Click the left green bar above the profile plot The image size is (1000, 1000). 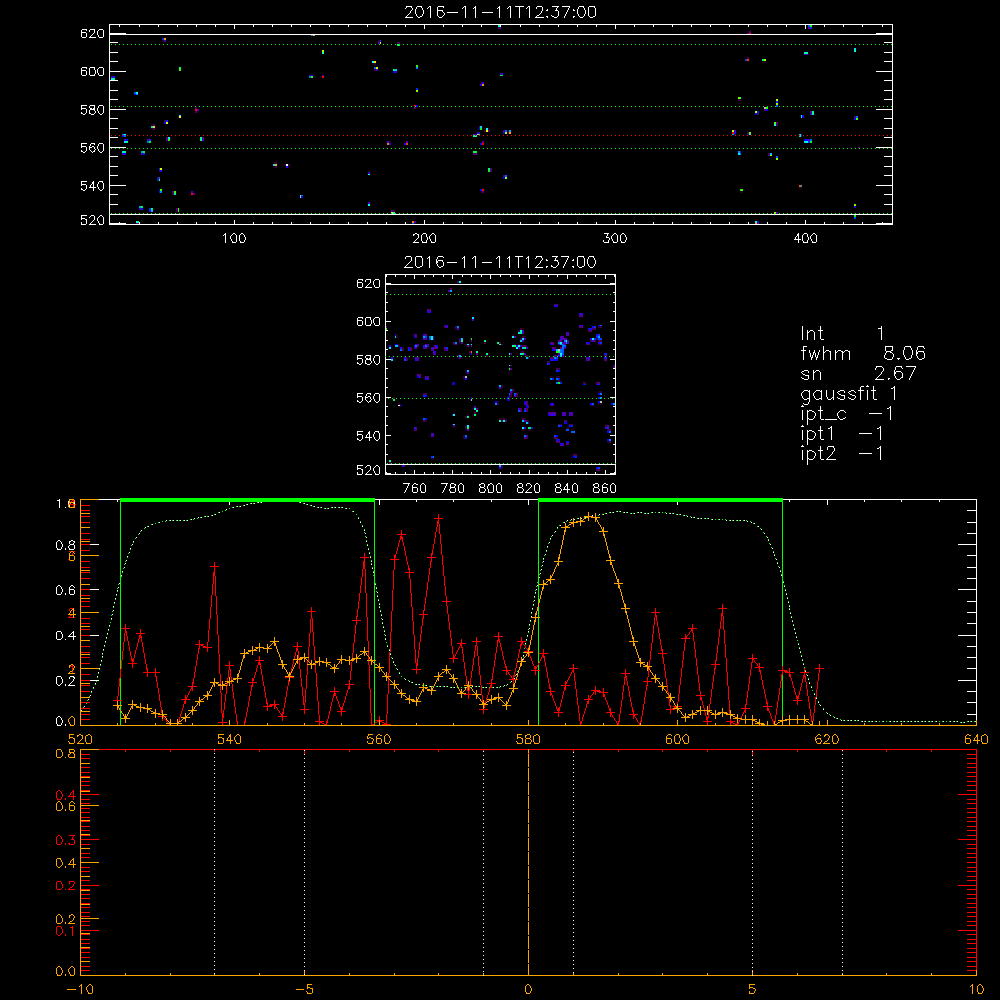coord(247,500)
